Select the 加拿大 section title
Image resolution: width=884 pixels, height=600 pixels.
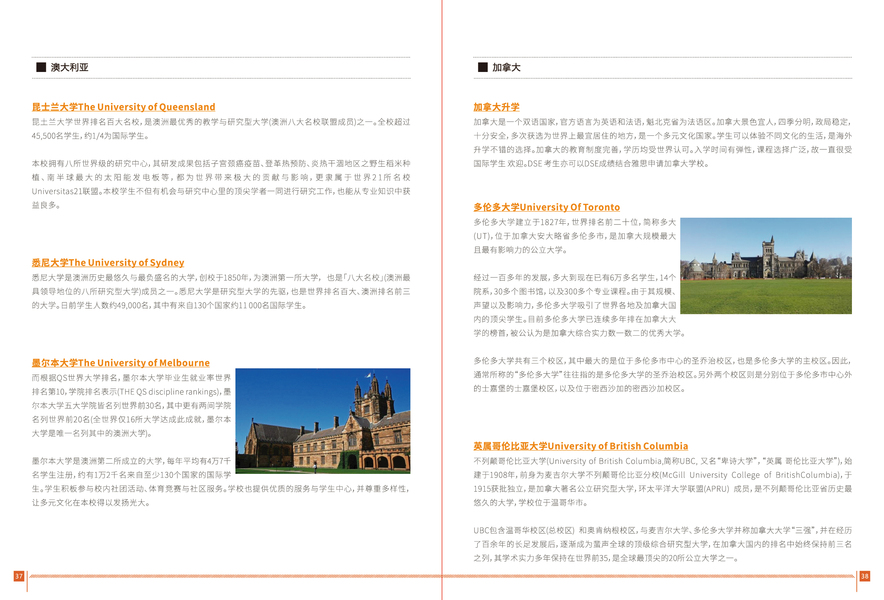click(506, 67)
